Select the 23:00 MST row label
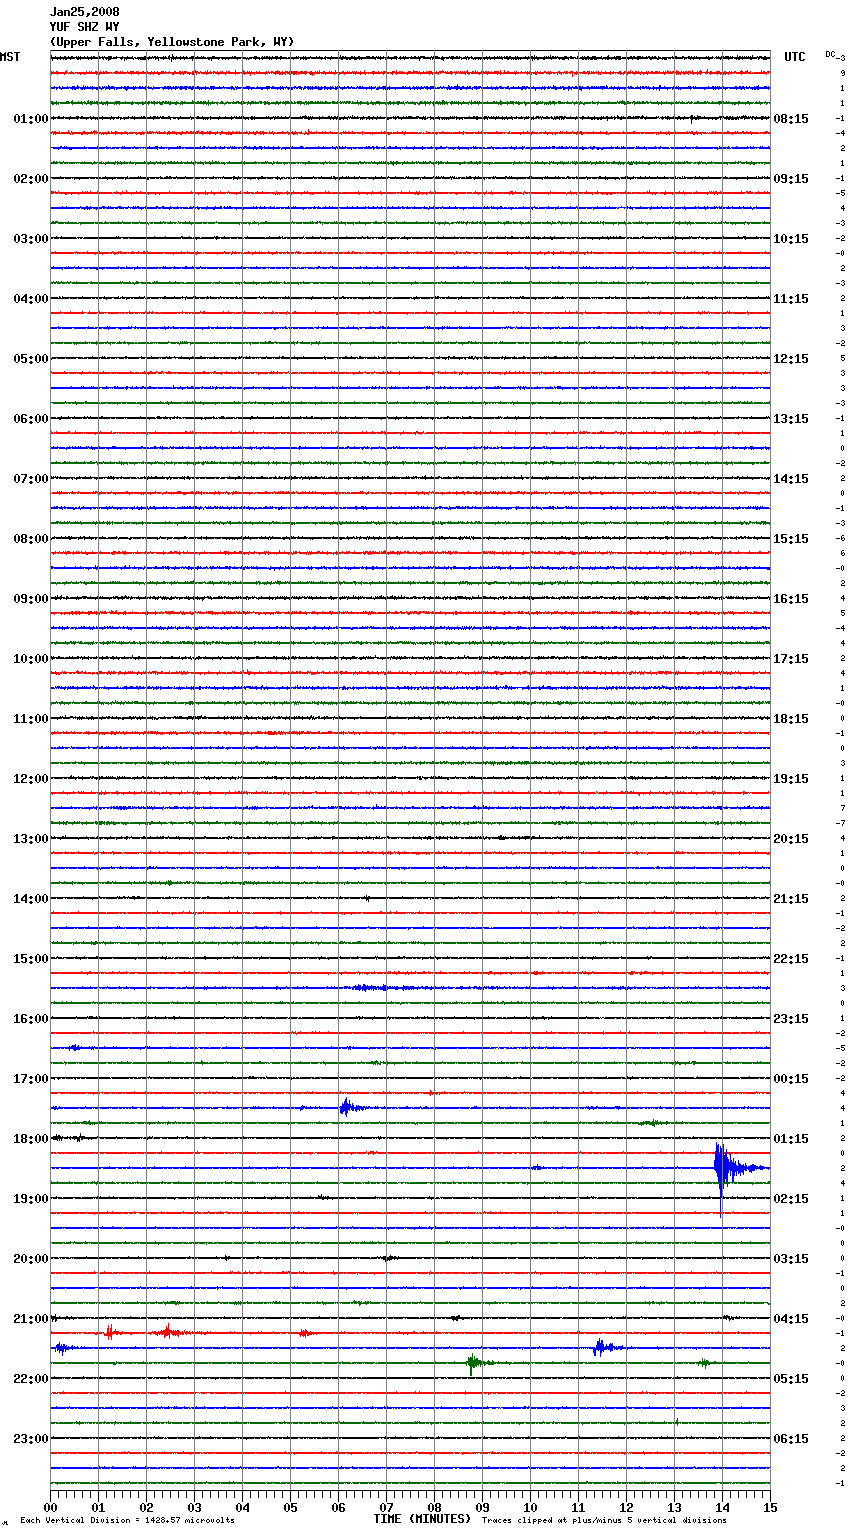Screen dimensions: 850x1534 pos(31,1439)
